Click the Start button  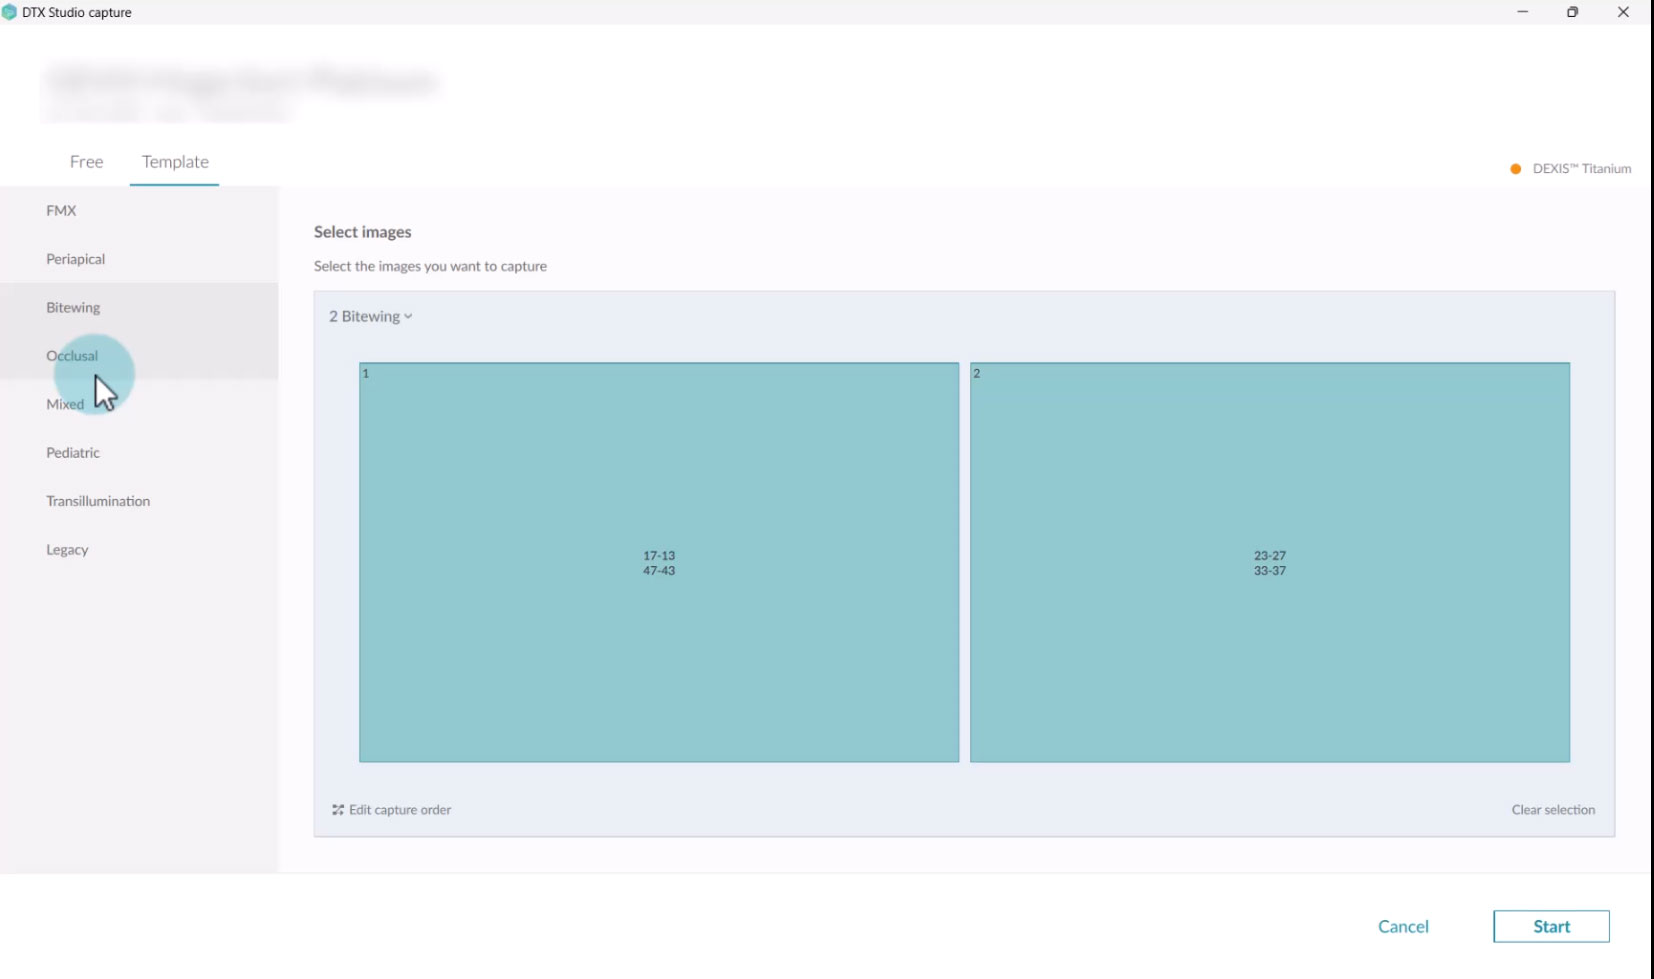[x=1551, y=927]
